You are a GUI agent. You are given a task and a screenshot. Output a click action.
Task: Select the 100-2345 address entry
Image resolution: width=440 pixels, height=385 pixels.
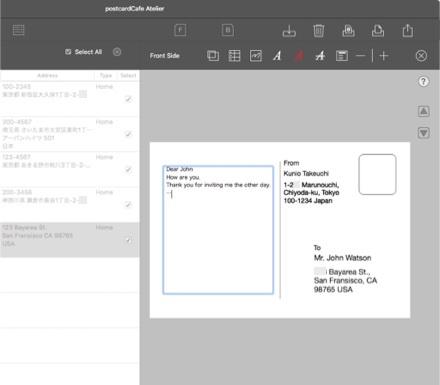click(x=69, y=99)
